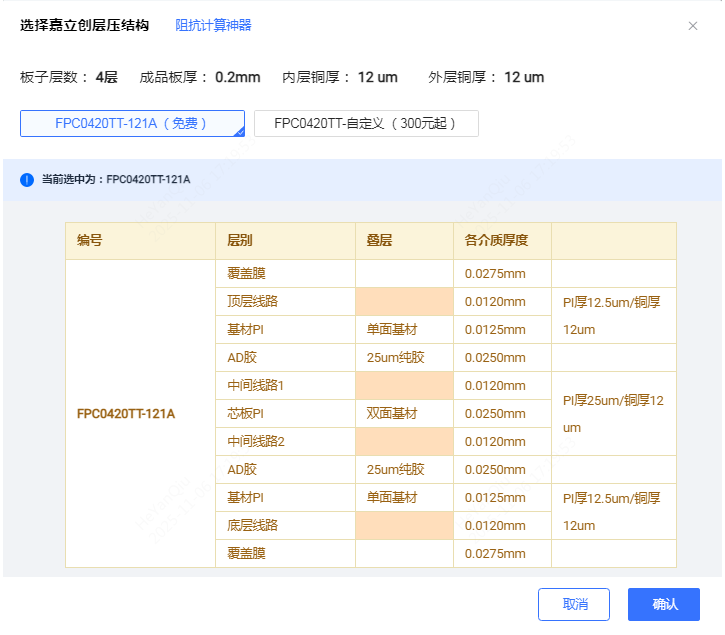The image size is (725, 635).
Task: Select the FPC0420TT-121A (免费) option
Action: click(131, 123)
